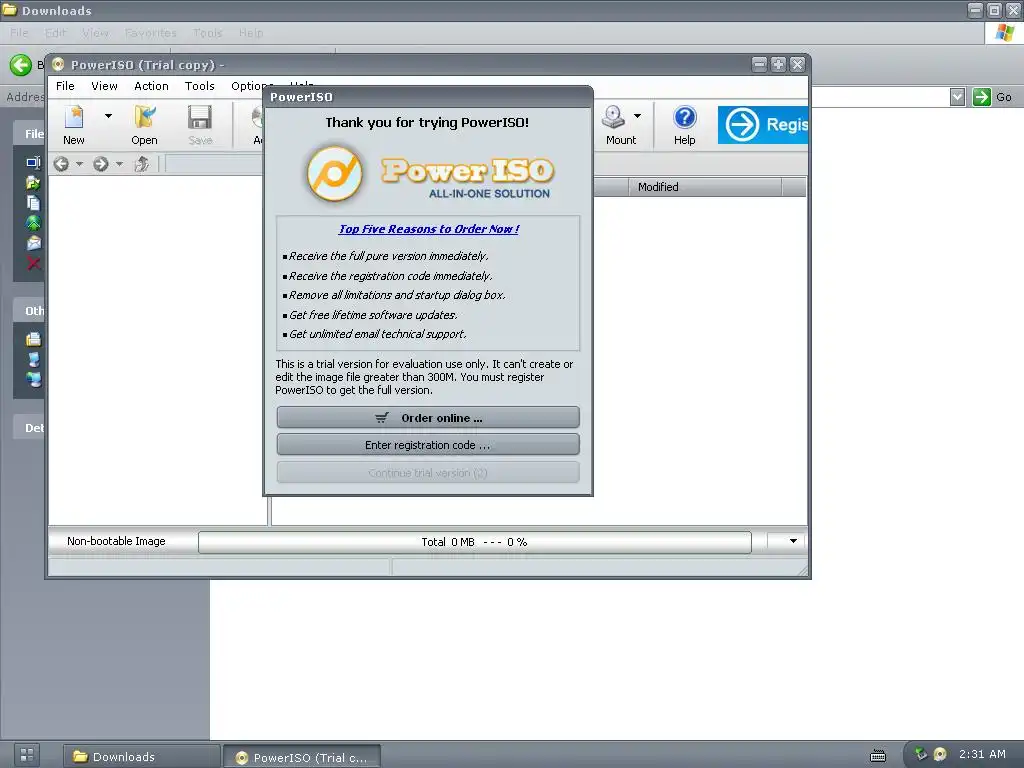Click the PowerISO forward navigation arrow
The height and width of the screenshot is (768, 1024).
click(101, 164)
